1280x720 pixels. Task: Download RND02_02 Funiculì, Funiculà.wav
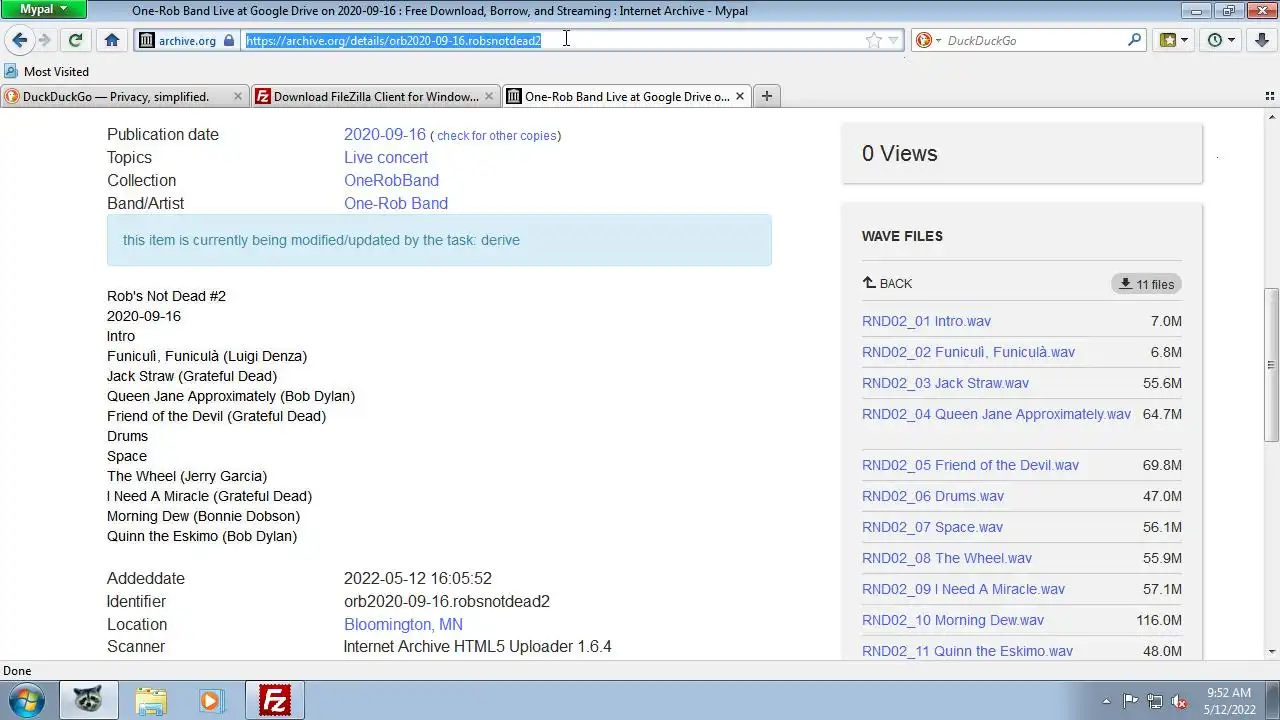tap(968, 352)
